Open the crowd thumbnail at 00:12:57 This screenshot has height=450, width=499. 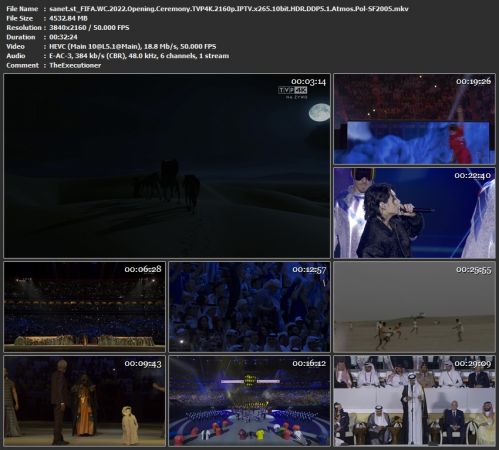tap(249, 307)
